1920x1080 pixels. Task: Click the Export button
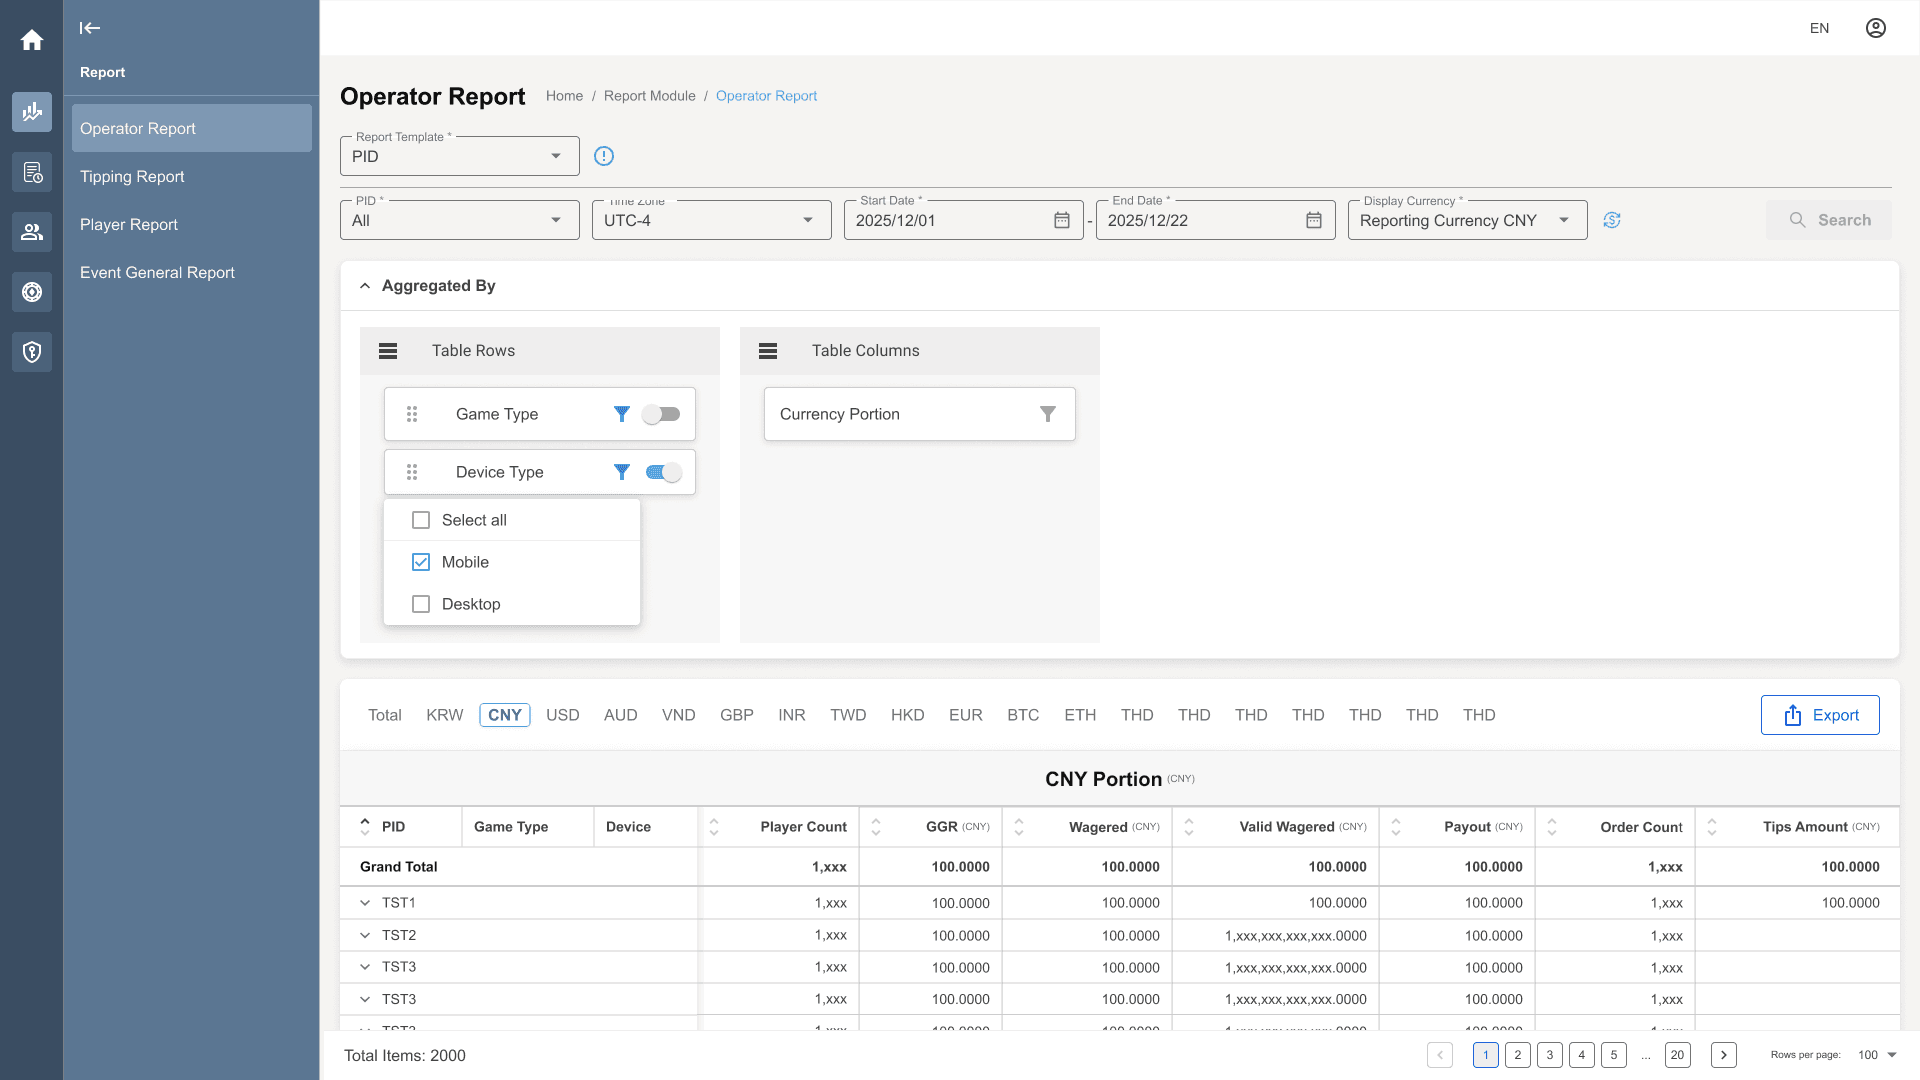point(1820,715)
